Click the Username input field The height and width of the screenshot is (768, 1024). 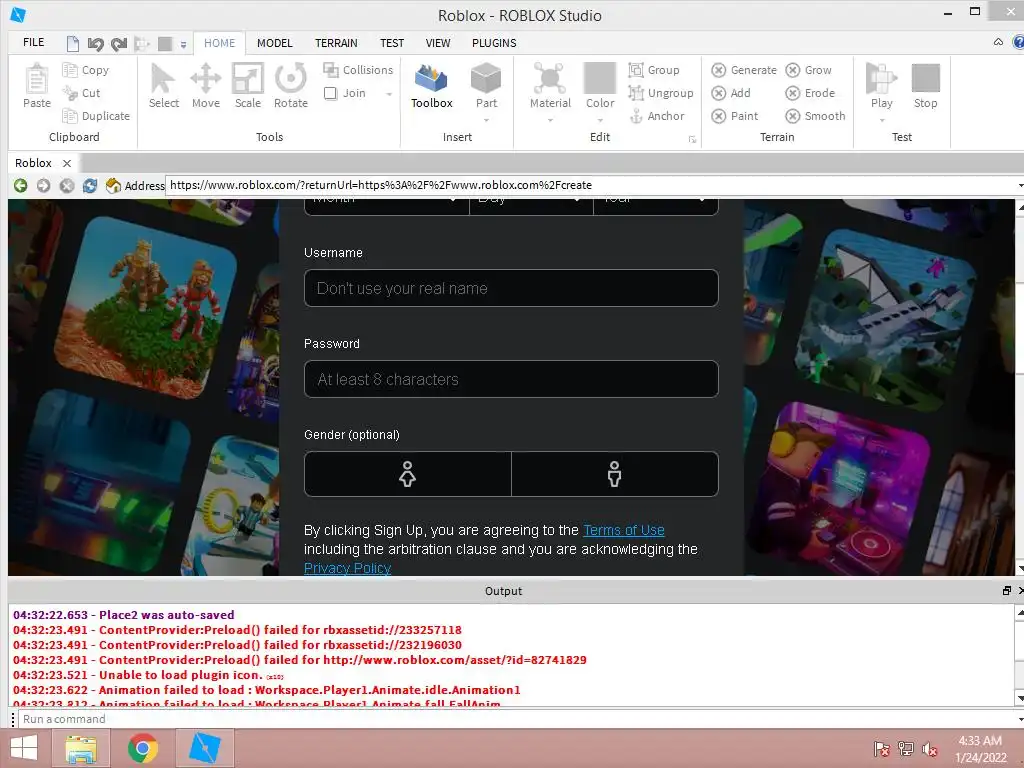point(511,288)
